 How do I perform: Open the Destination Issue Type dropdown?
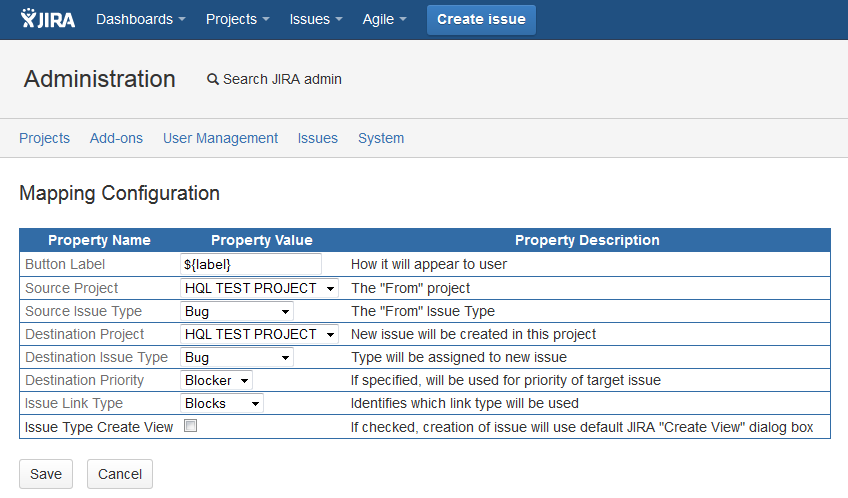[237, 357]
